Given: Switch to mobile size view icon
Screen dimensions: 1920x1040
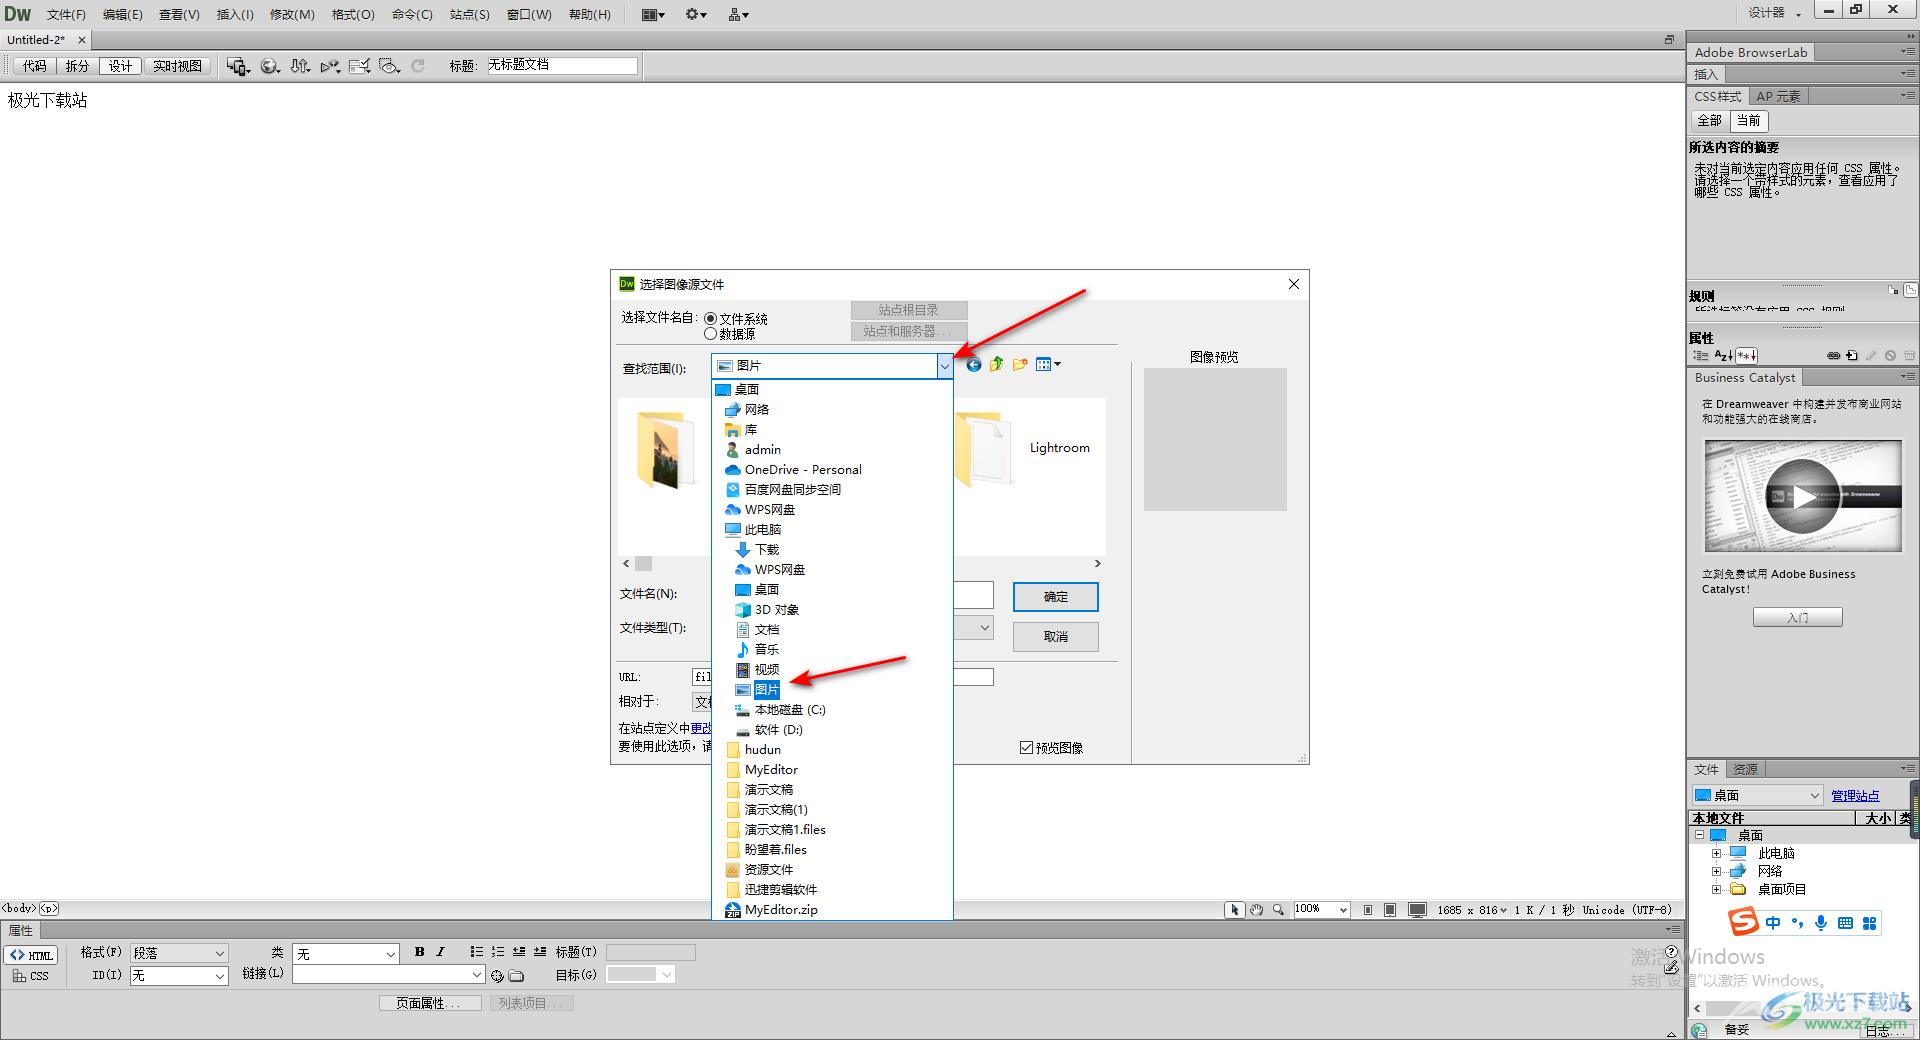Looking at the screenshot, I should (1368, 910).
